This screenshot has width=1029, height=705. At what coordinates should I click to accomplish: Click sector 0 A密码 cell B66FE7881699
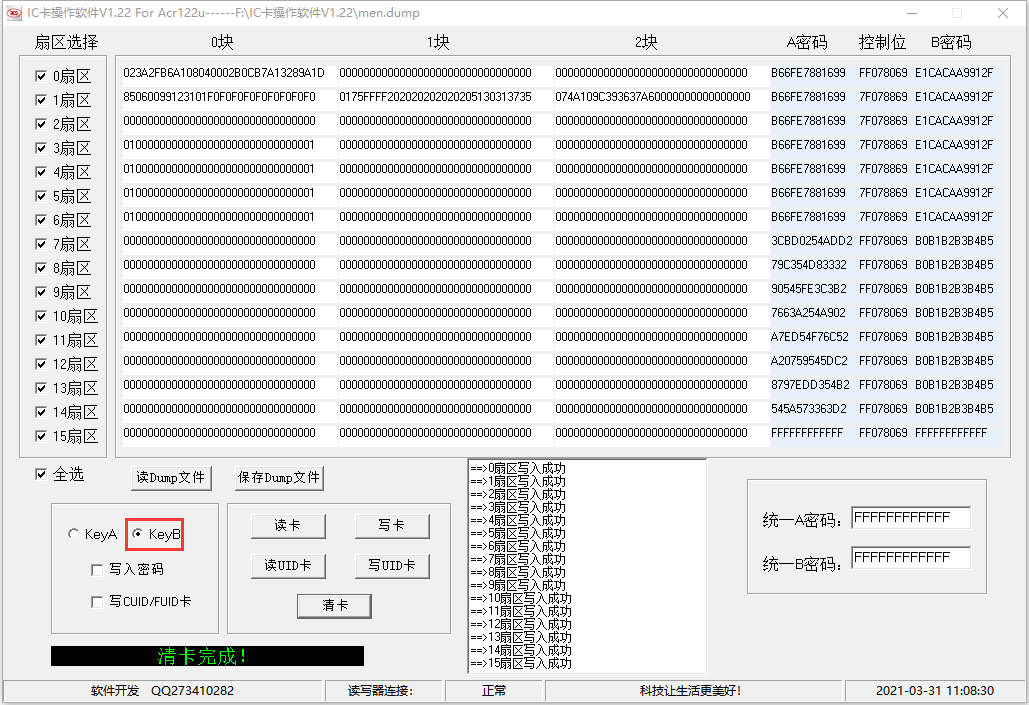pyautogui.click(x=808, y=73)
